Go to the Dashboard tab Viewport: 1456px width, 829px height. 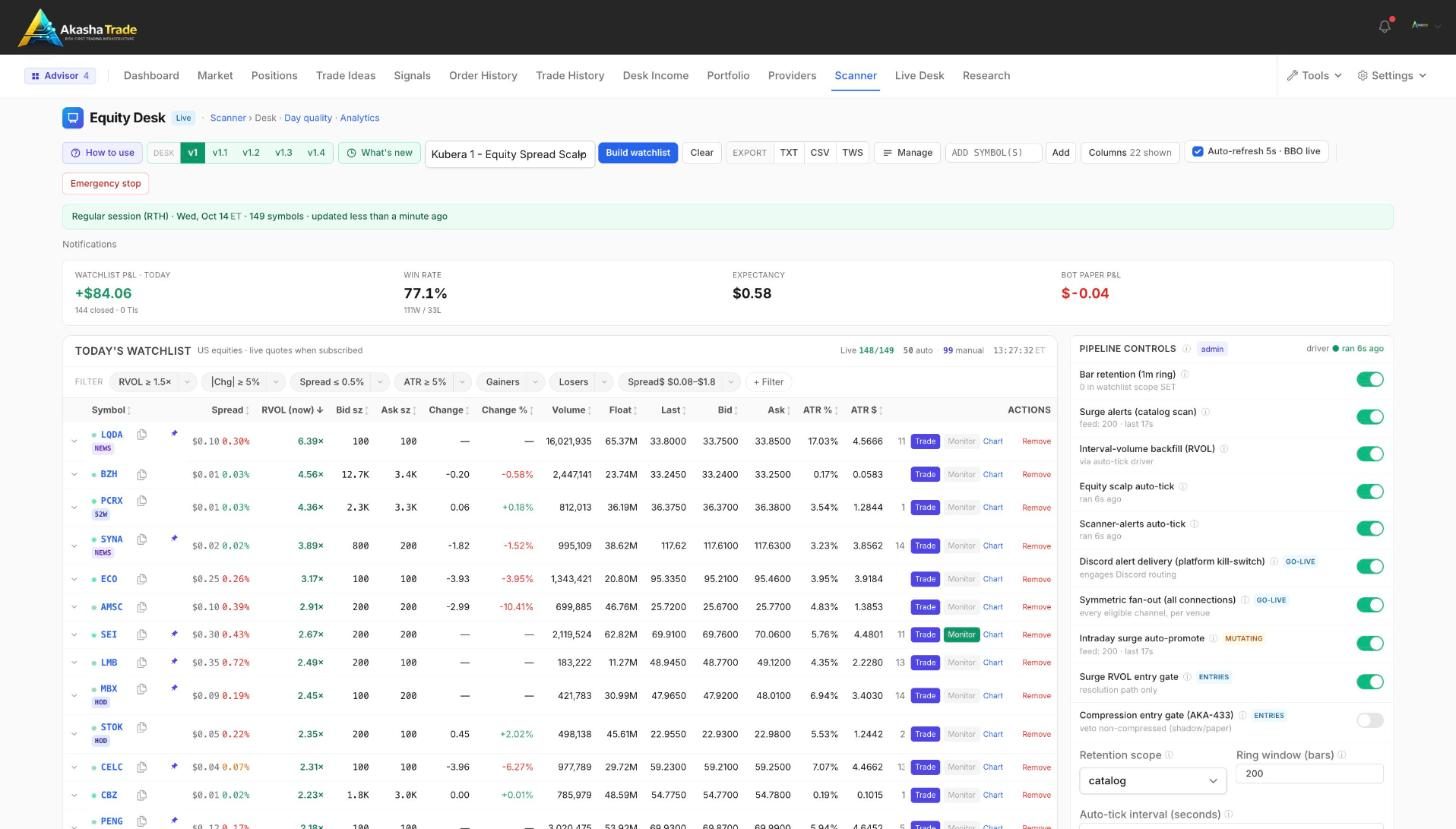[x=151, y=76]
